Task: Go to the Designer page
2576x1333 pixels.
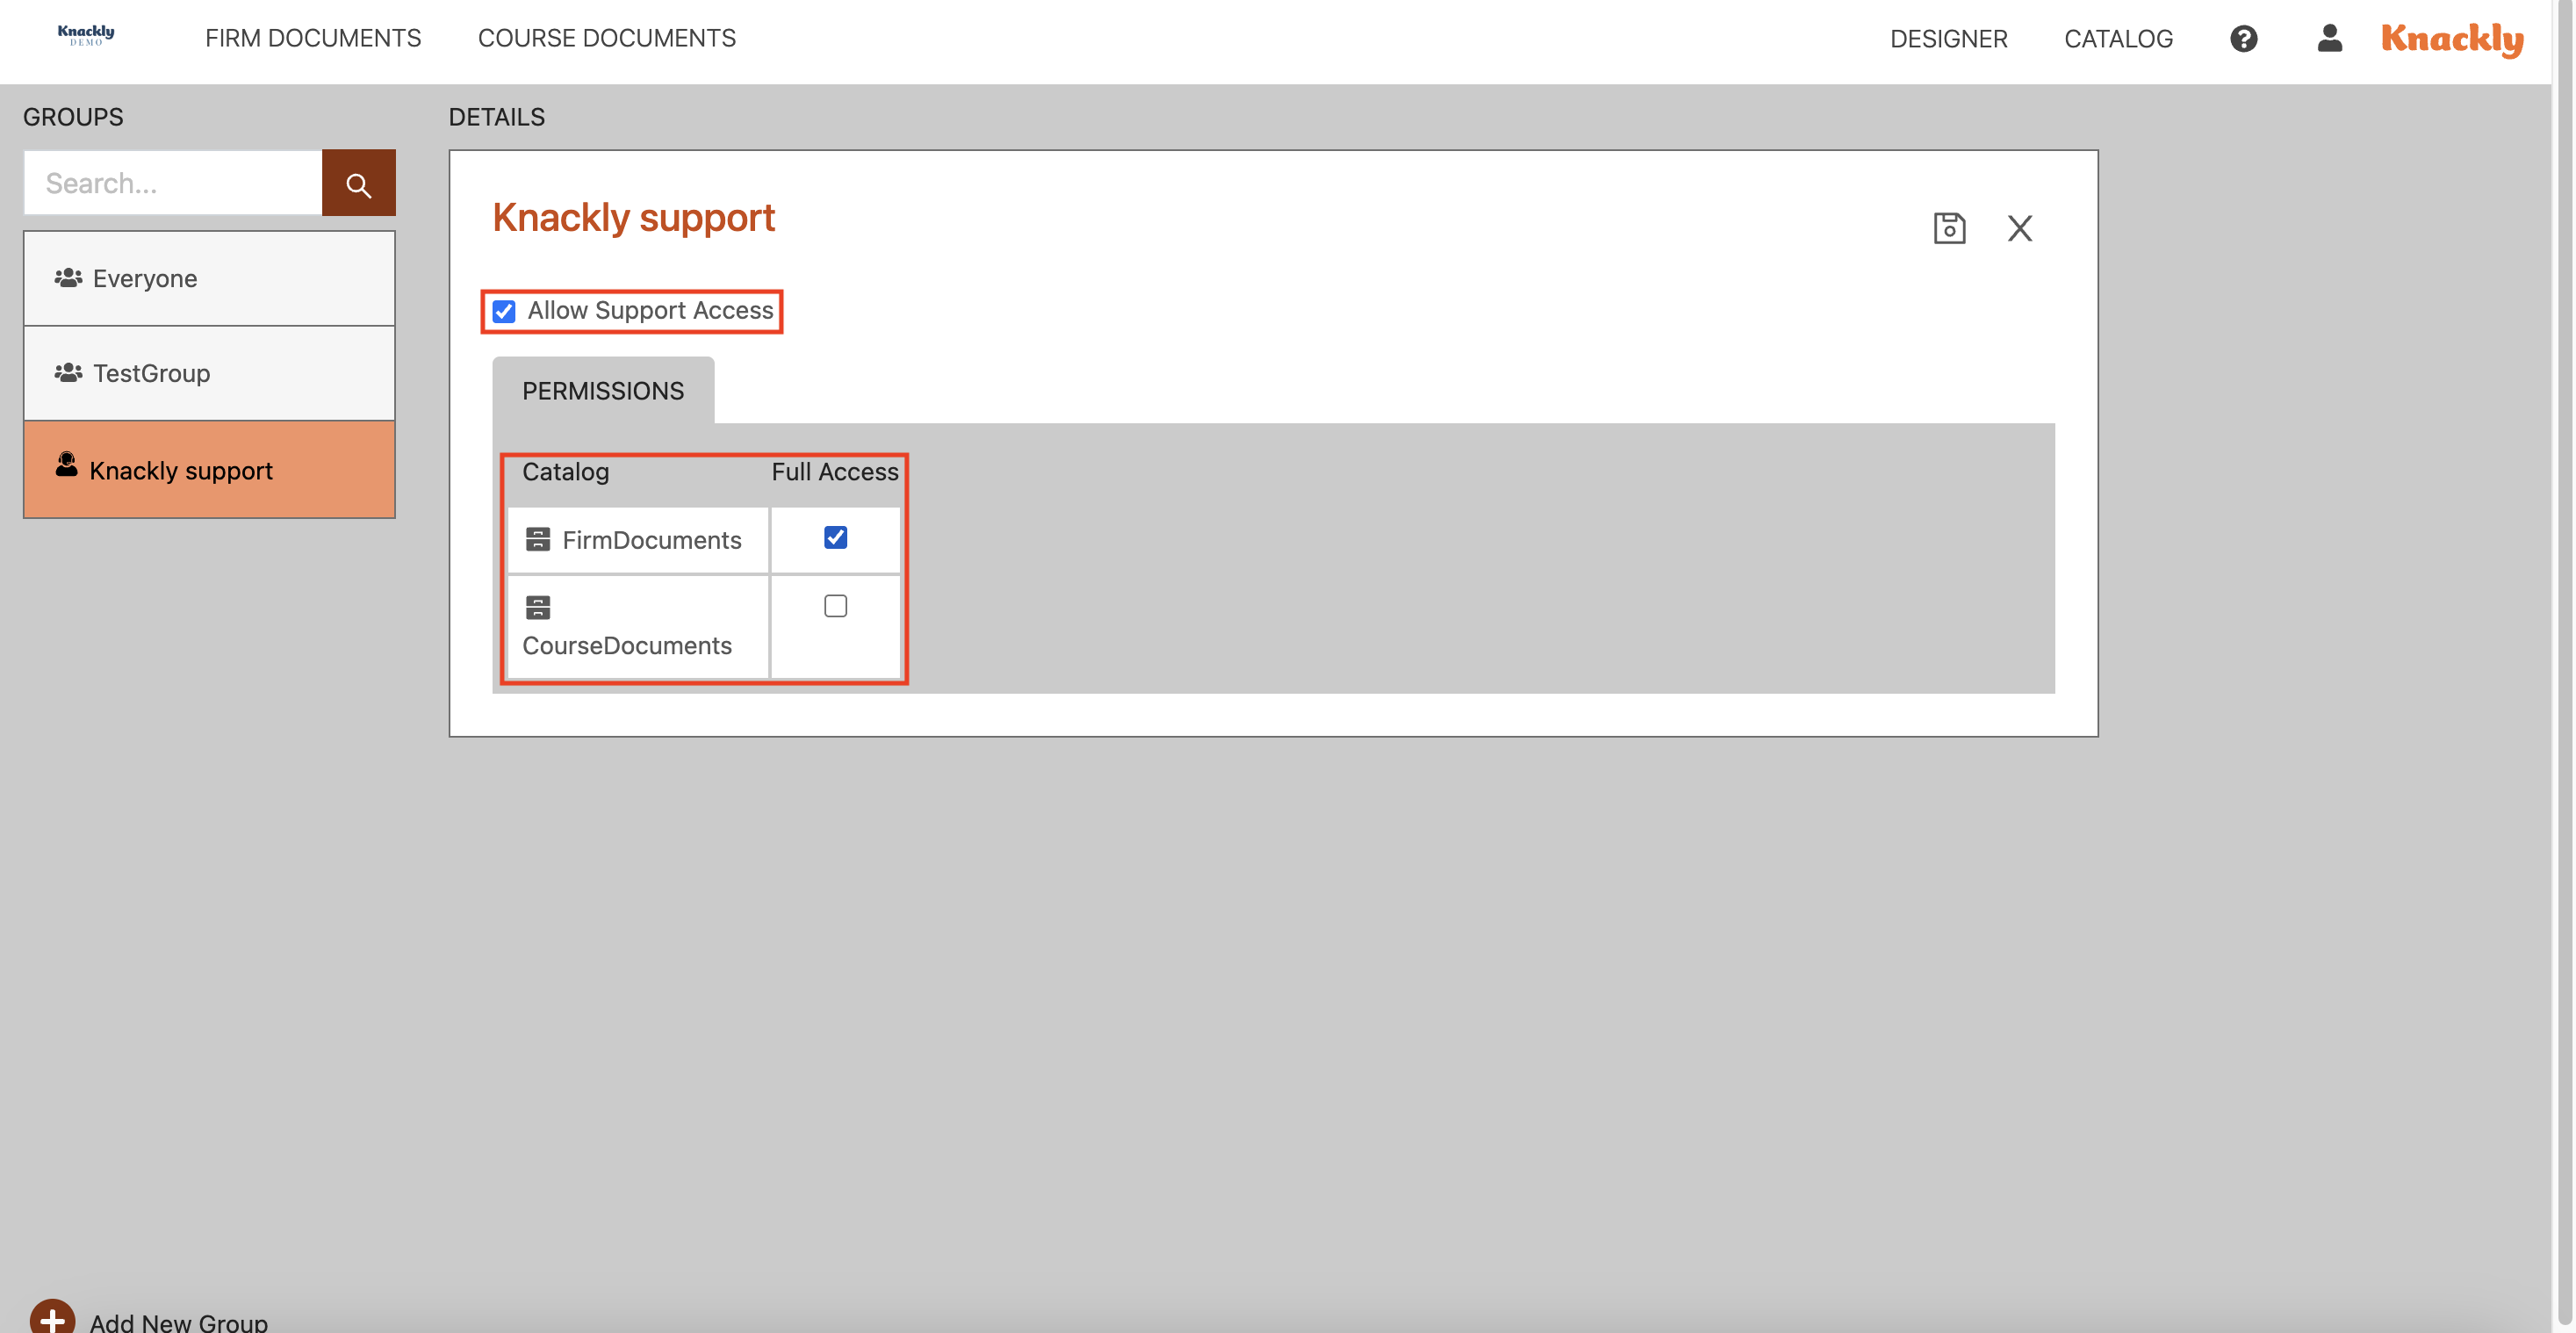Action: [1948, 39]
